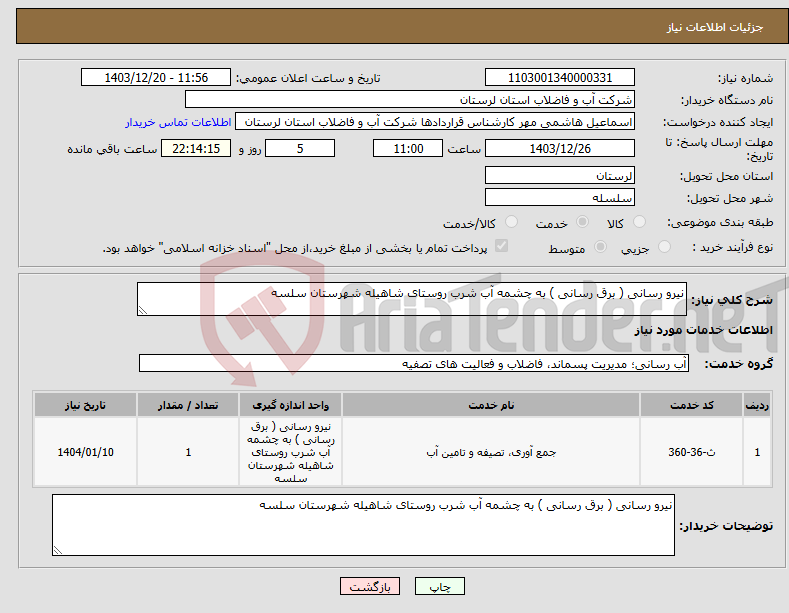The image size is (789, 613).
Task: Select the خدمت radio button
Action: pos(582,221)
